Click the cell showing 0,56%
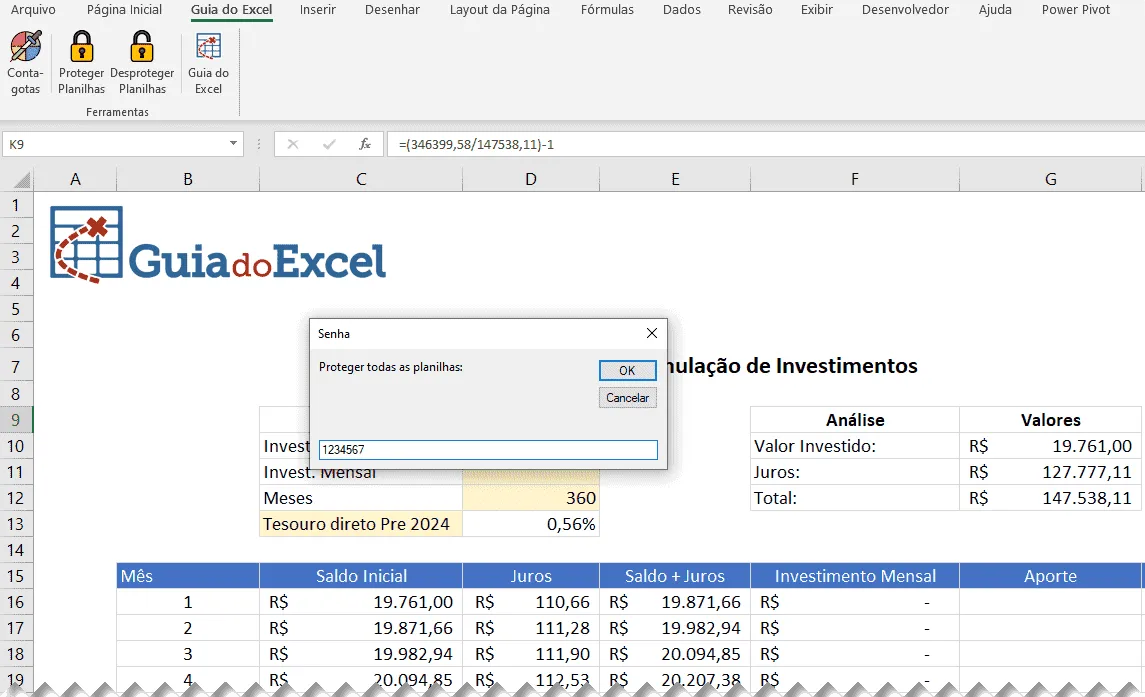Screen dimensions: 1145x697 pyautogui.click(x=531, y=524)
